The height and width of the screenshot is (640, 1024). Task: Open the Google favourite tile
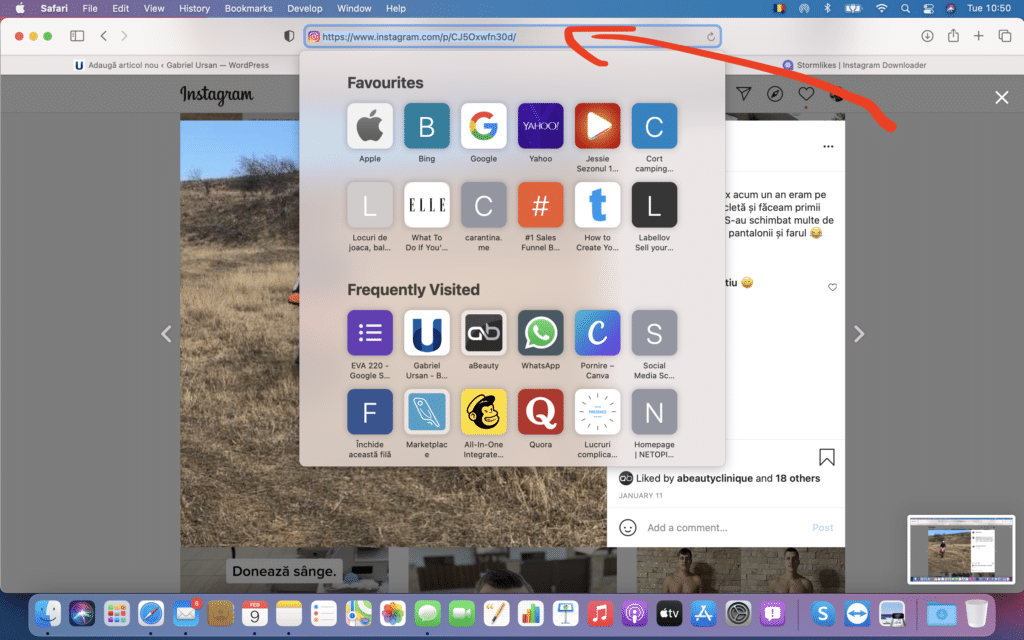(x=483, y=126)
